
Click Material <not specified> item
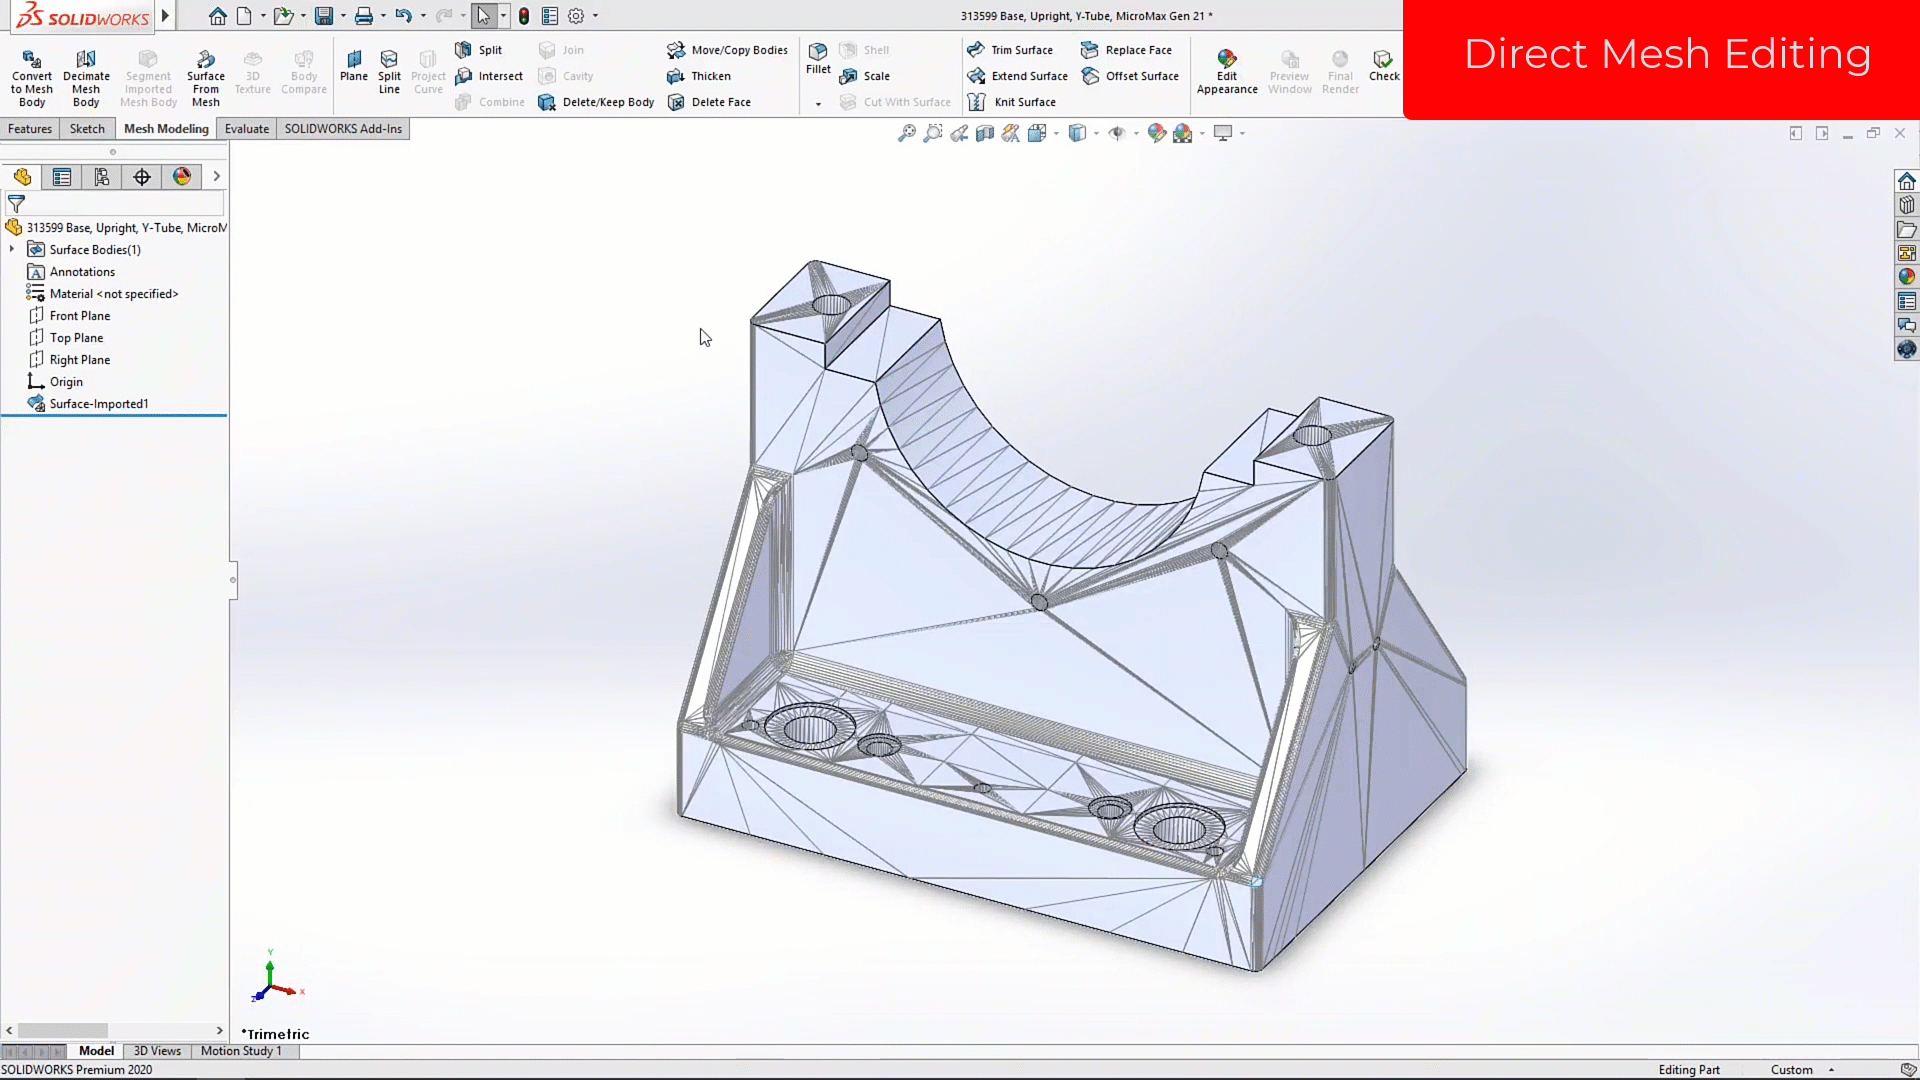tap(102, 294)
